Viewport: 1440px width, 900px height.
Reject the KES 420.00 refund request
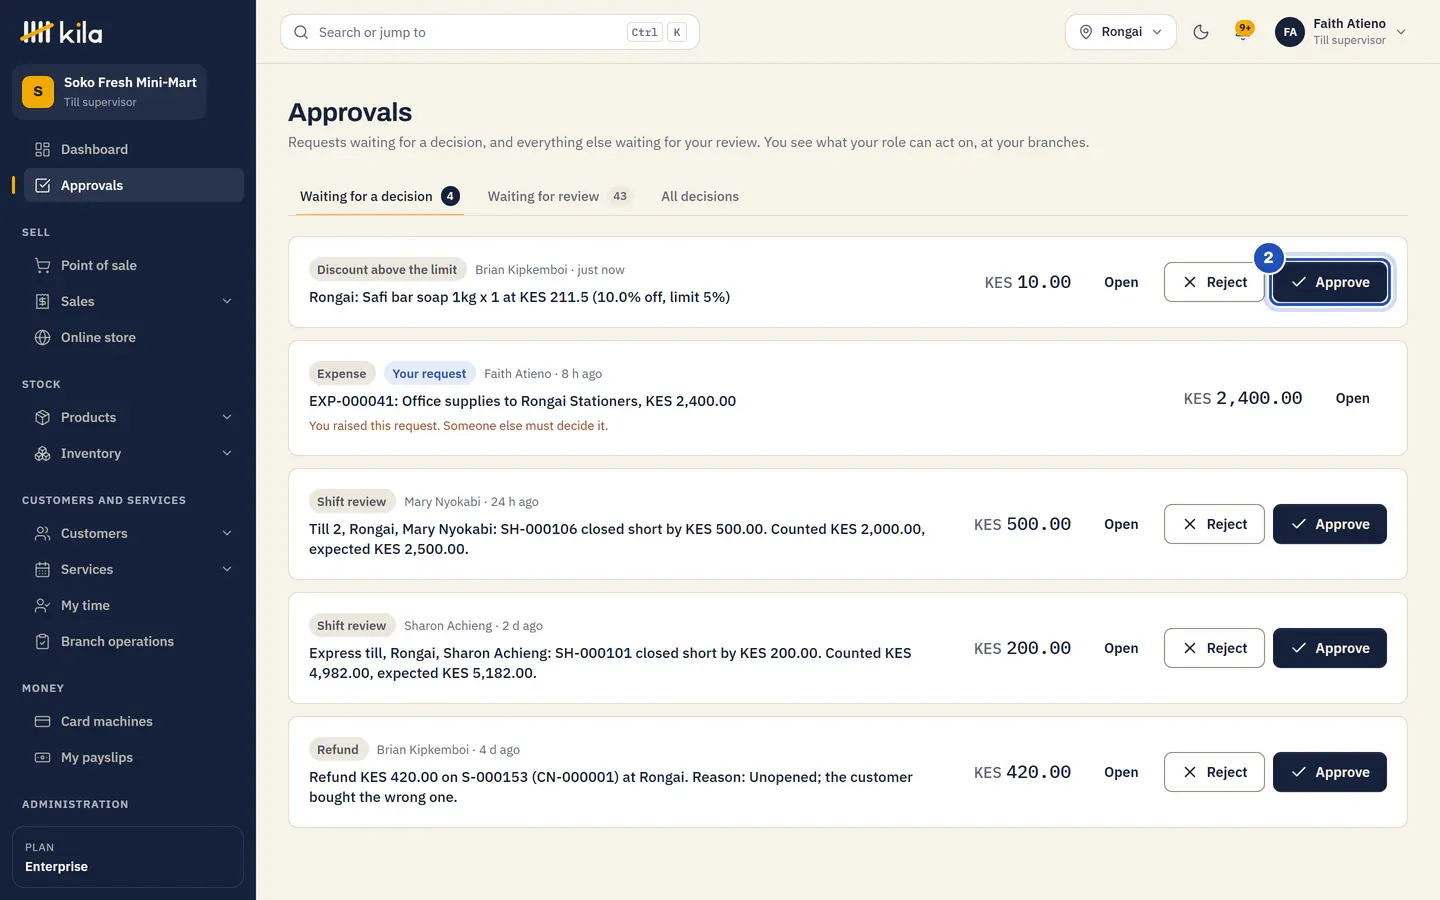(1214, 772)
